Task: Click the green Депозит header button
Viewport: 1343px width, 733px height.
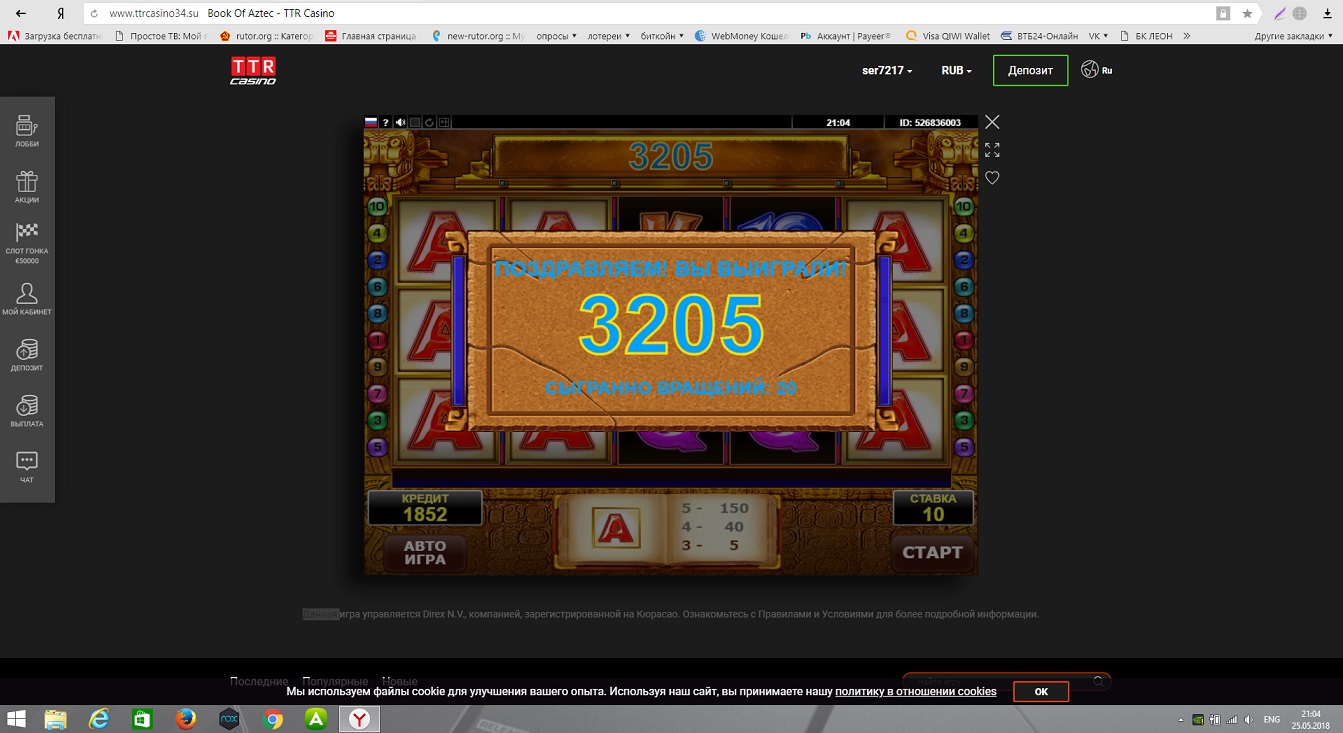Action: pyautogui.click(x=1030, y=71)
